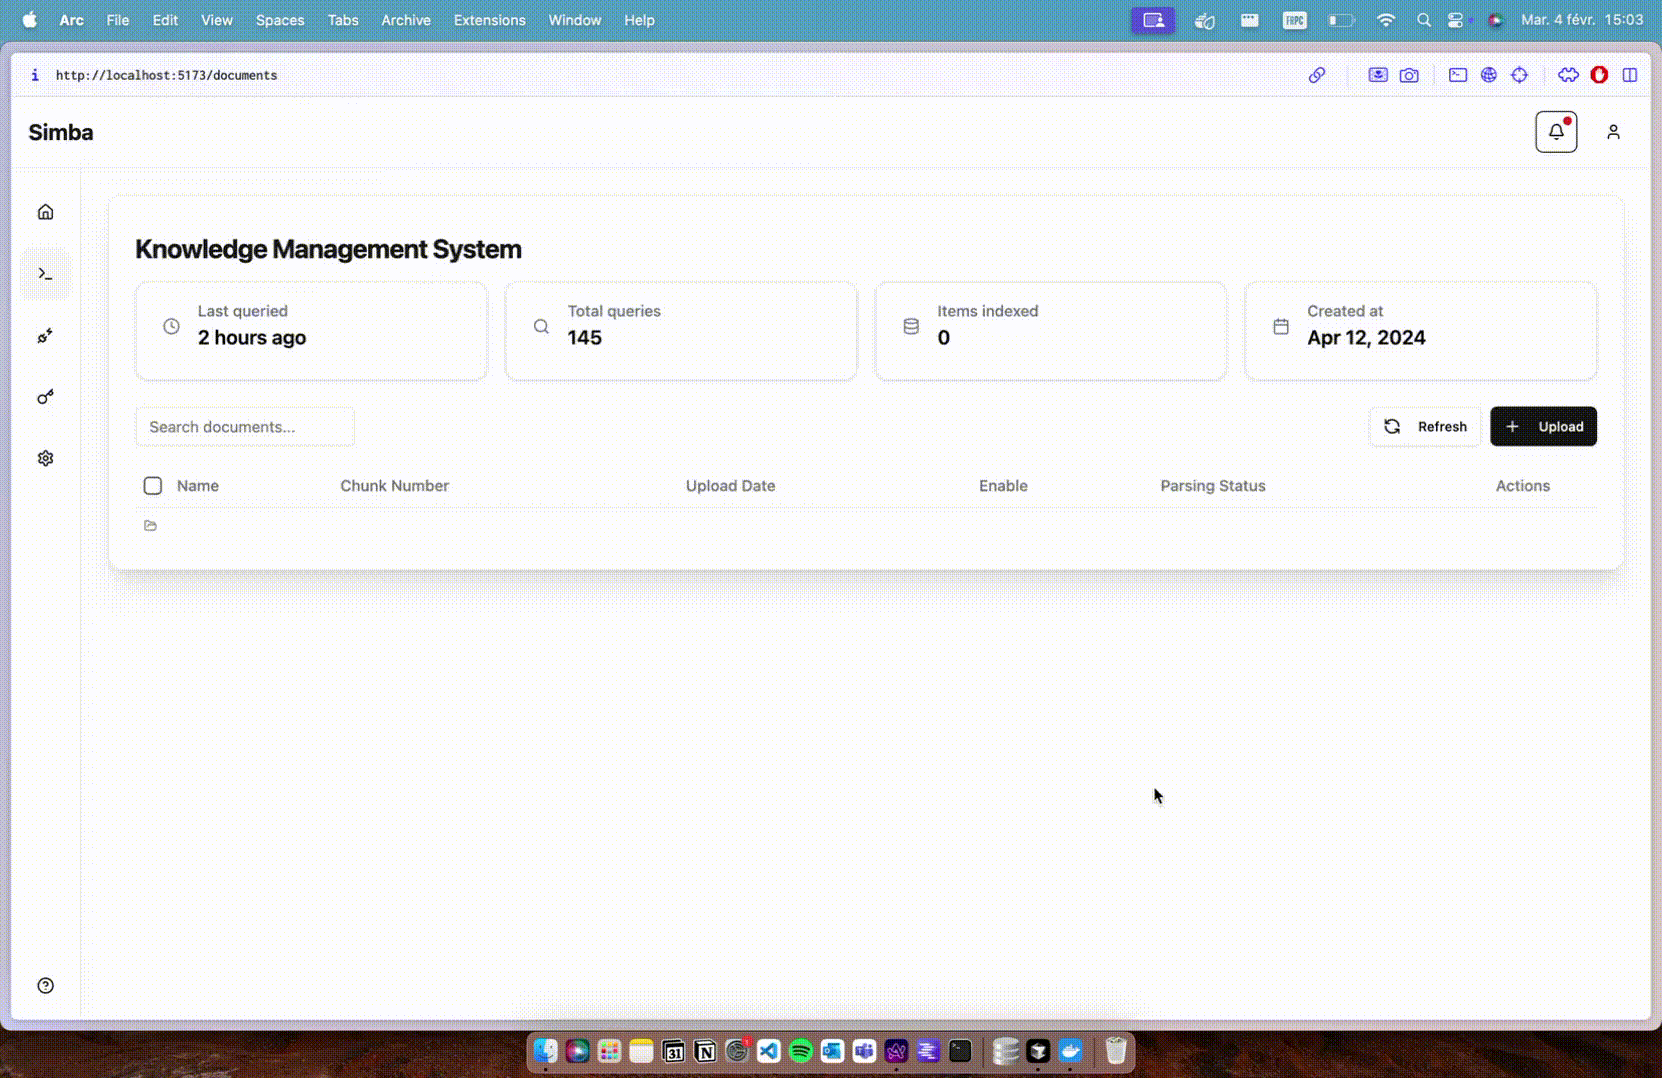Click the Simba logo text
Viewport: 1662px width, 1078px height.
point(61,132)
